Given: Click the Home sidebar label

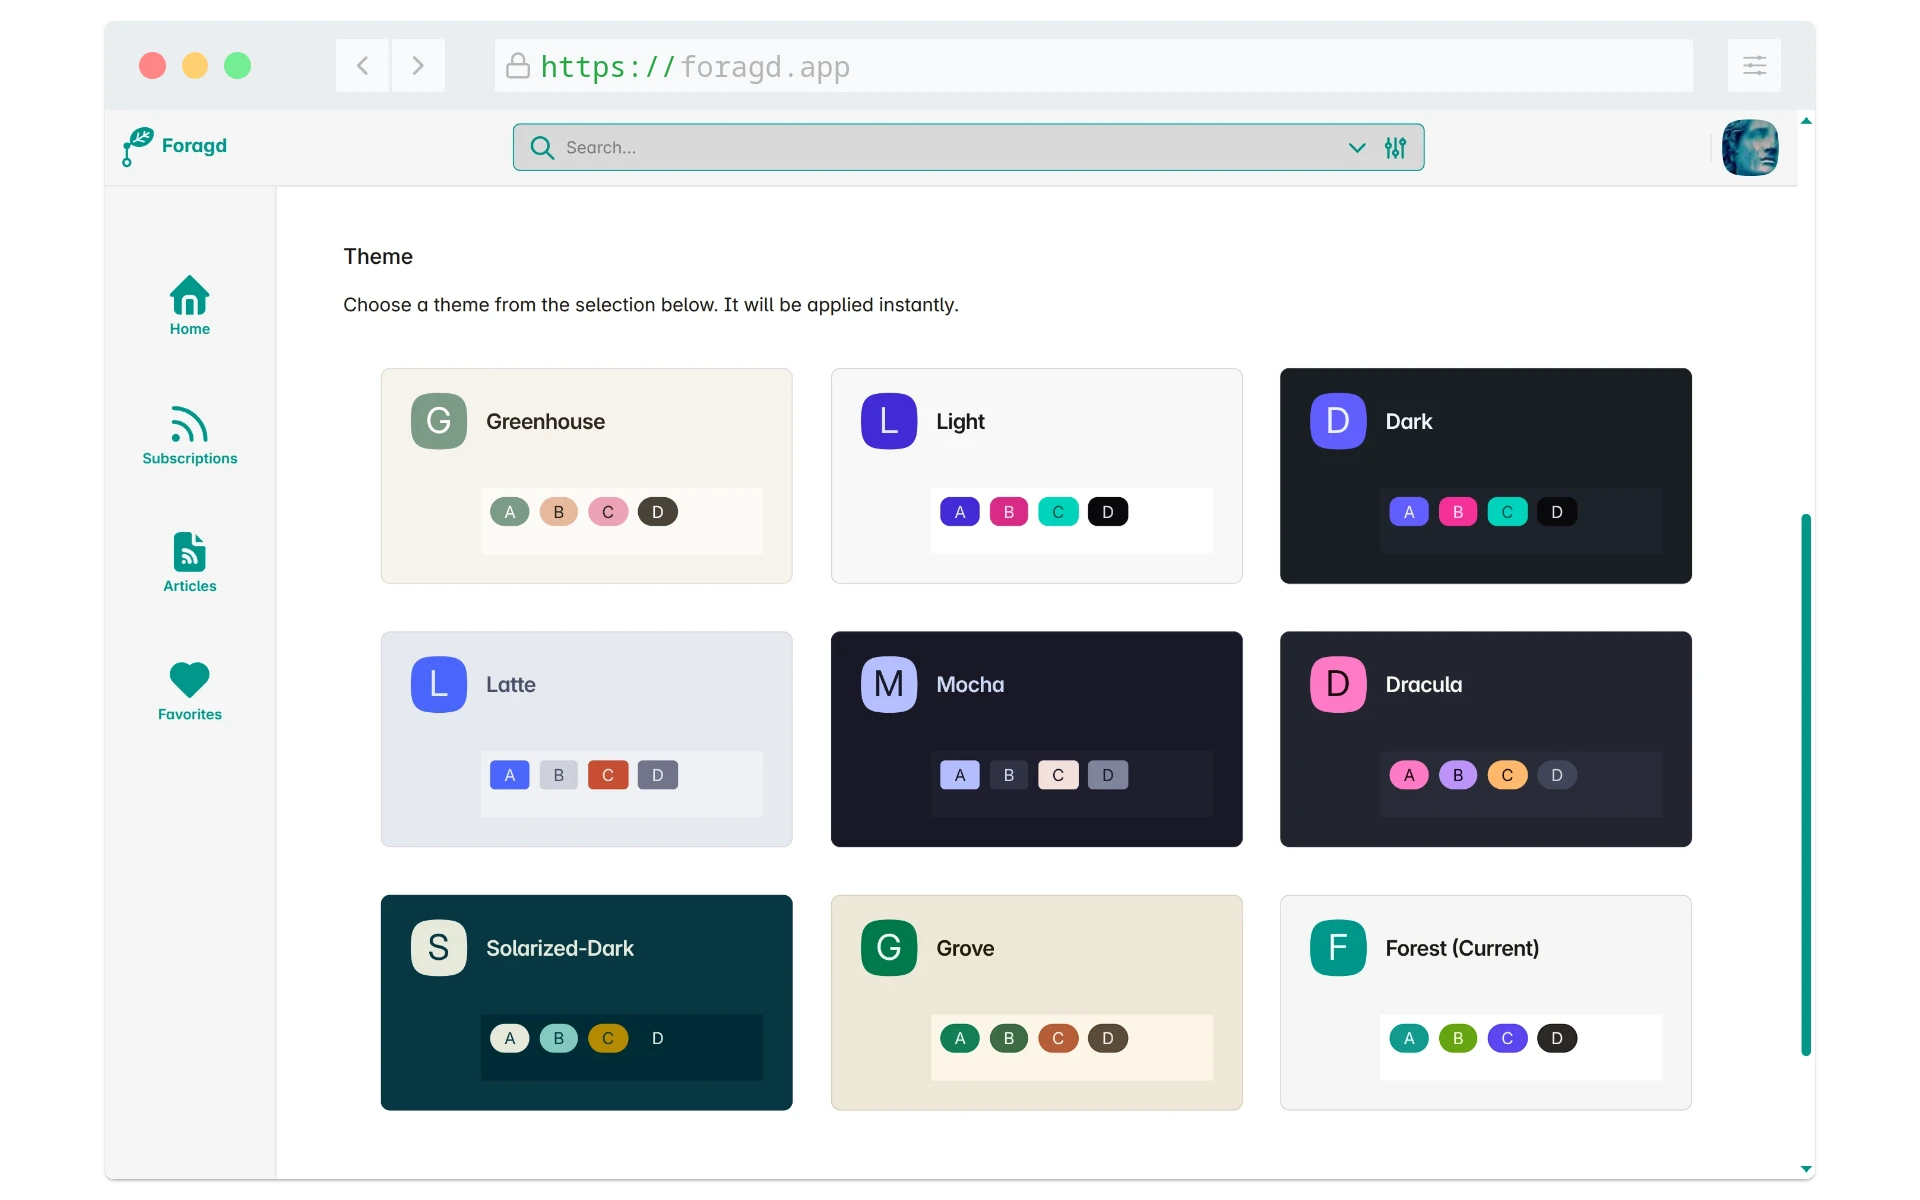Looking at the screenshot, I should pyautogui.click(x=190, y=329).
